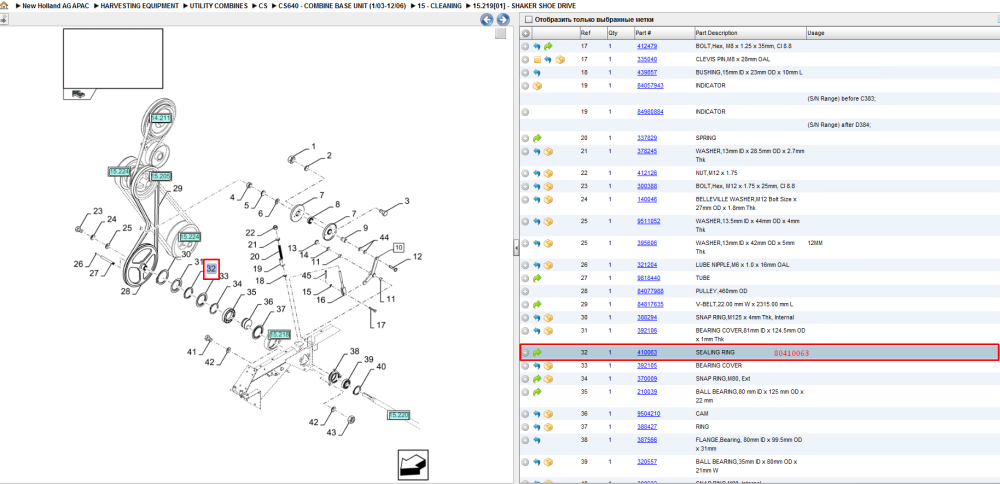The height and width of the screenshot is (484, 1000).
Task: Open HARVESTING EQUIPMENT breadcrumb
Action: pos(140,5)
